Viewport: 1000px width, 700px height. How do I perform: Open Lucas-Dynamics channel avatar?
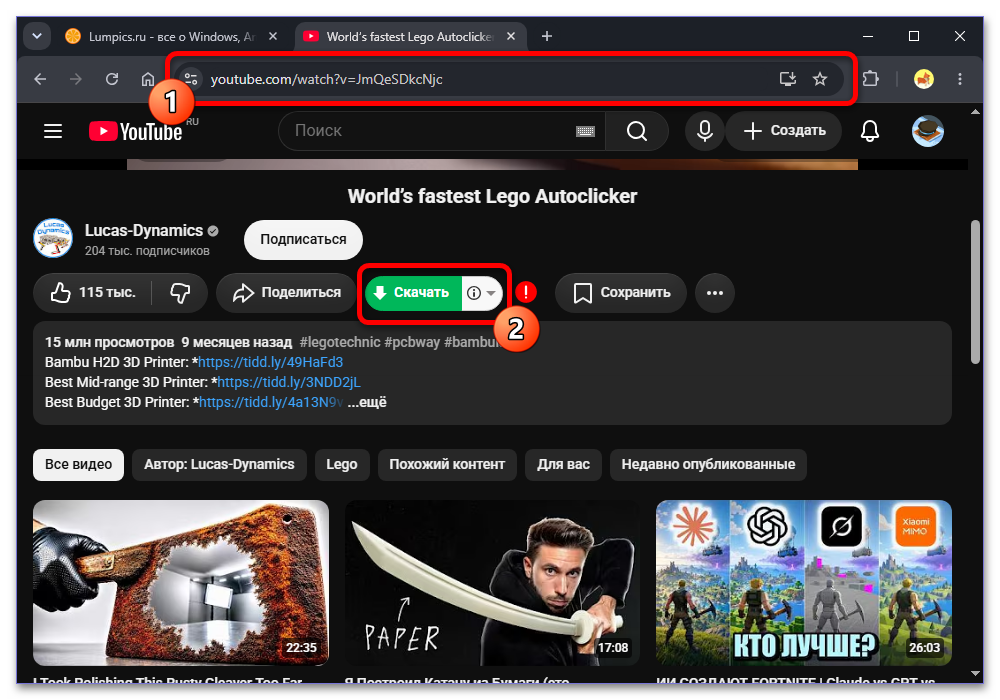pos(53,238)
